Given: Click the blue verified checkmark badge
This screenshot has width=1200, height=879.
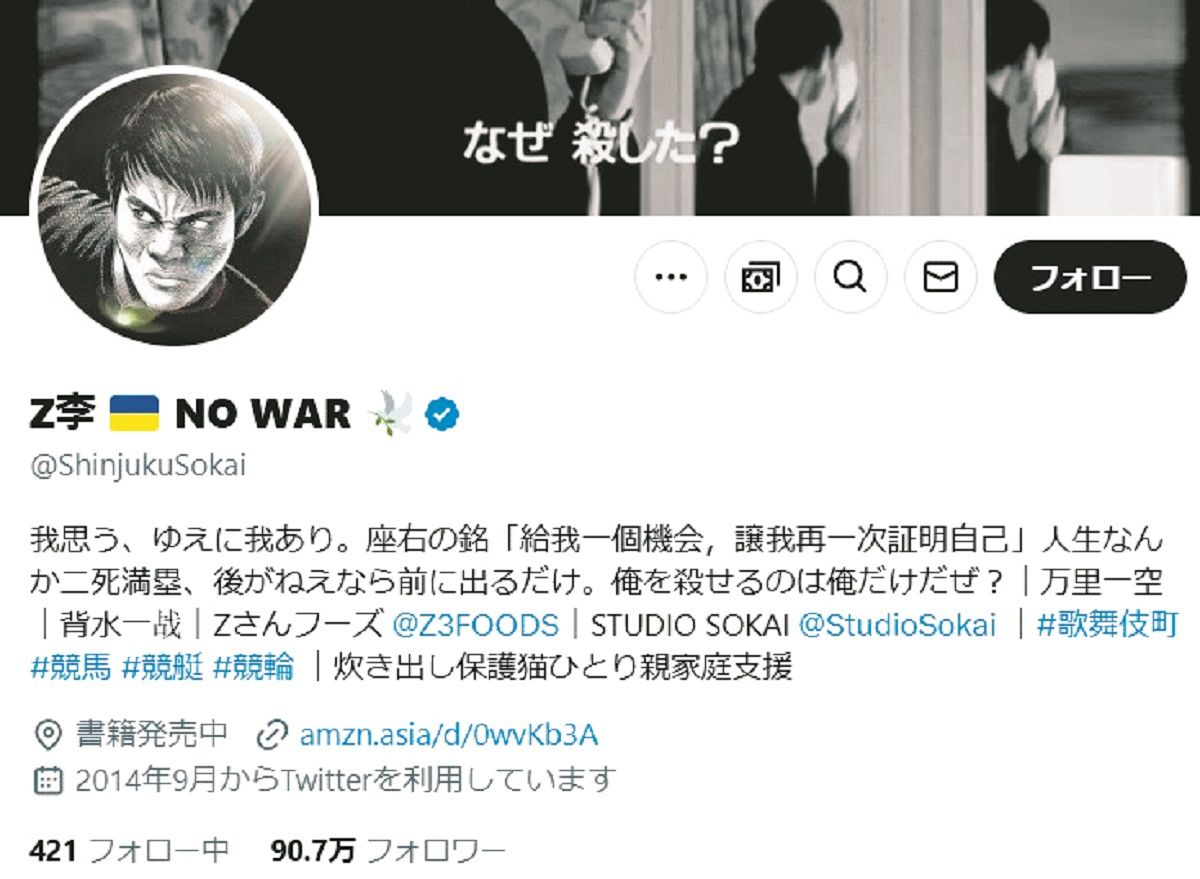Looking at the screenshot, I should coord(442,413).
